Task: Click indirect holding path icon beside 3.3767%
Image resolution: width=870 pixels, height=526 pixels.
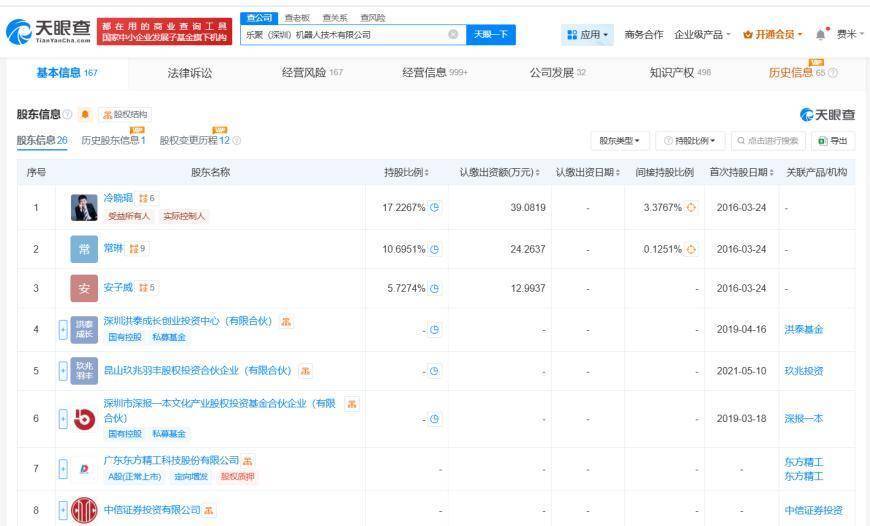Action: tap(690, 207)
